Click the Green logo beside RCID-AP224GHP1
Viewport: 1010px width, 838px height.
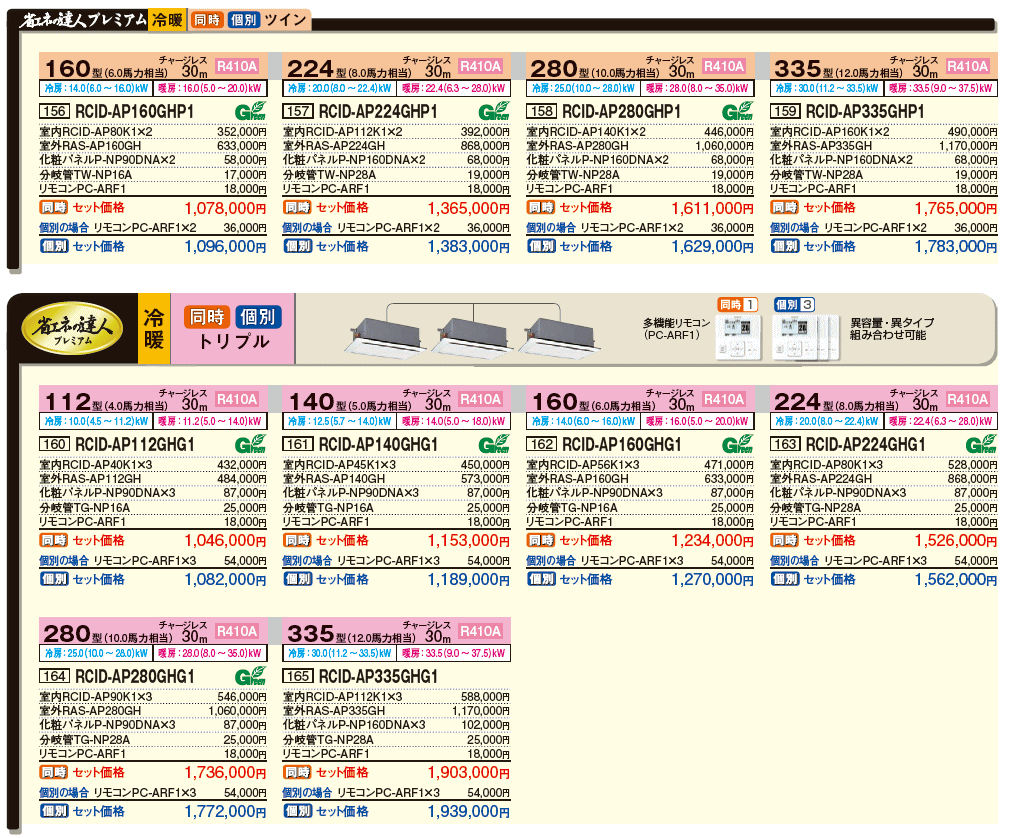click(x=494, y=111)
